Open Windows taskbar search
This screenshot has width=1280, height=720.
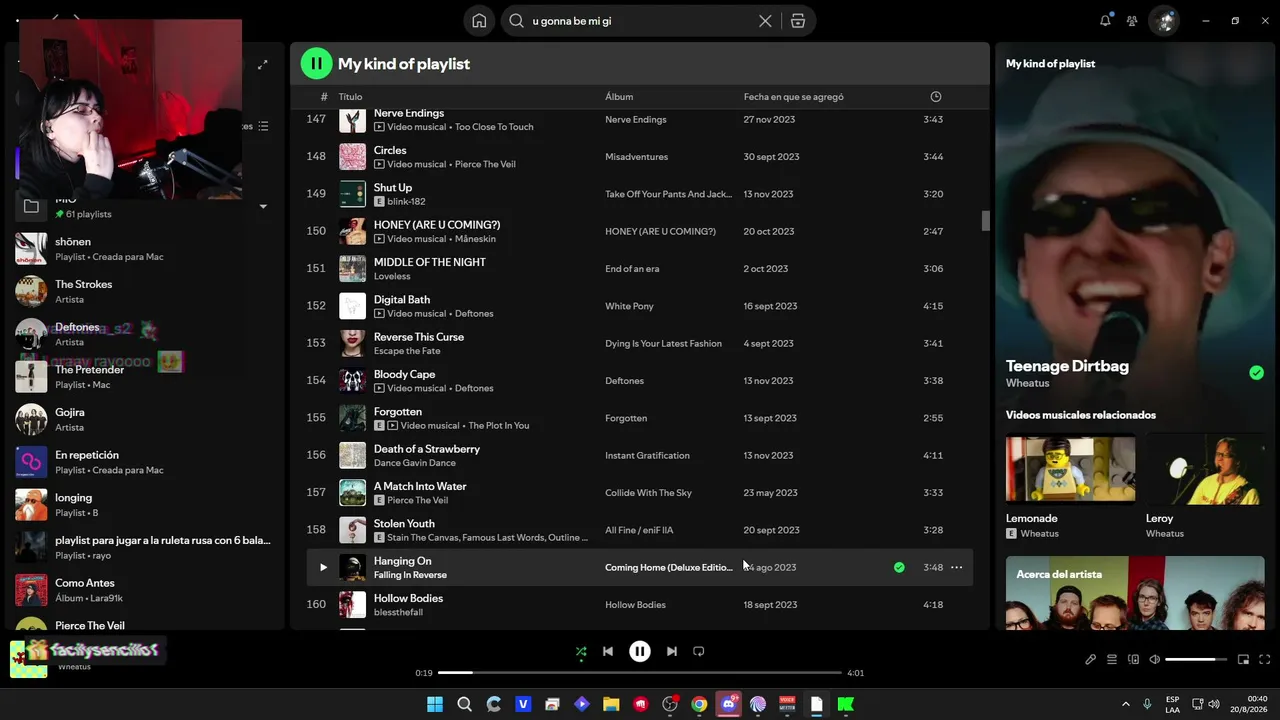coord(464,704)
